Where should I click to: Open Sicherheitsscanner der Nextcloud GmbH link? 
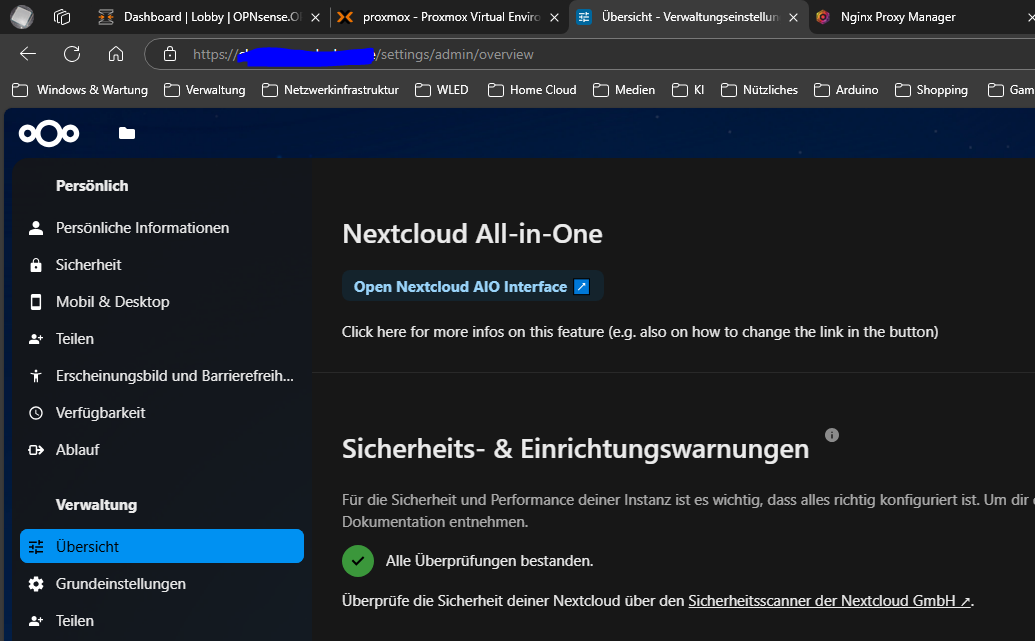829,601
